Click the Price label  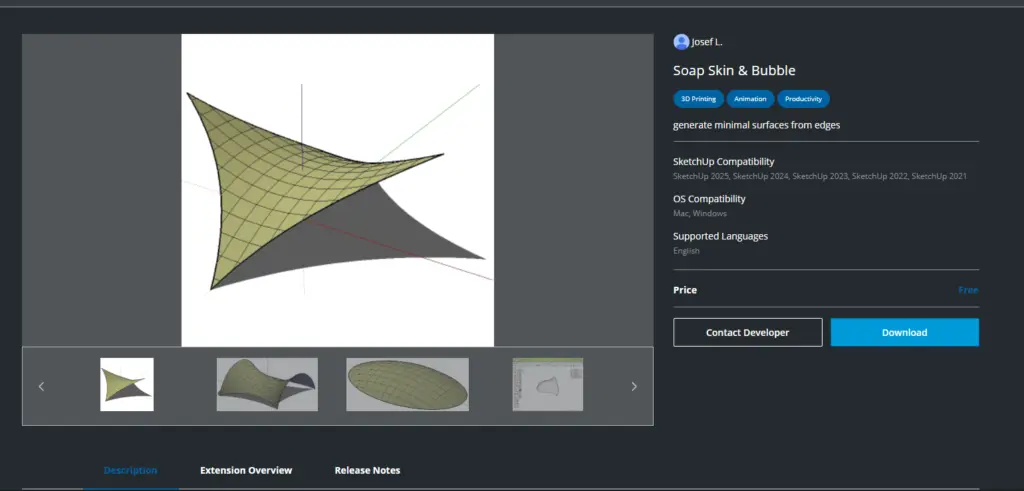tap(685, 290)
